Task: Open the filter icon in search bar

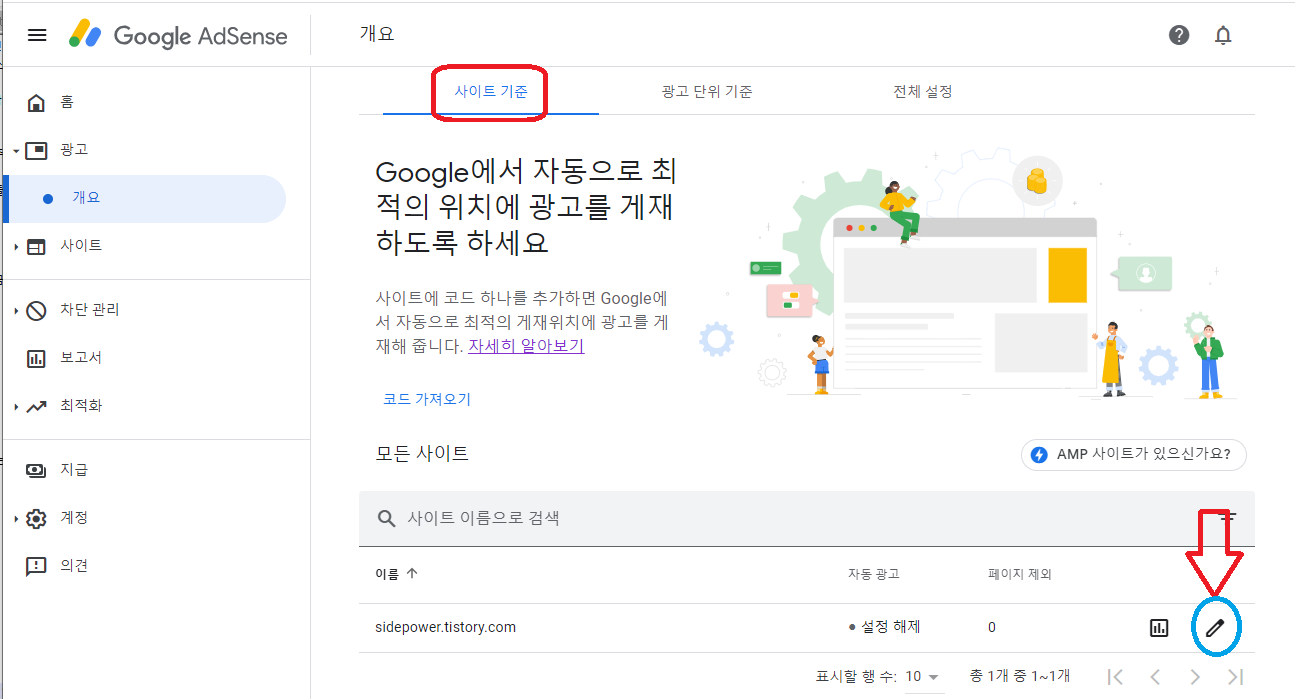Action: click(x=1229, y=518)
